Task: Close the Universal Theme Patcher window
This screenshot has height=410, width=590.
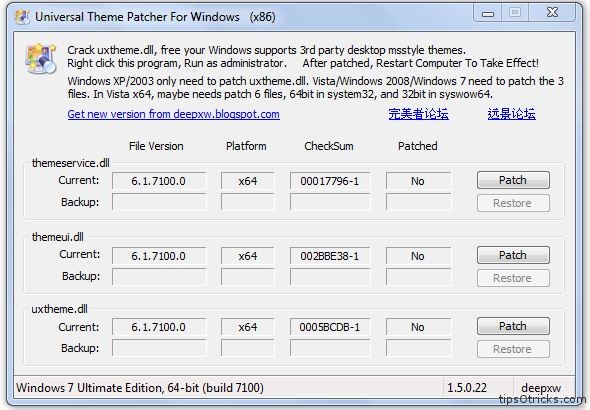Action: coord(552,12)
